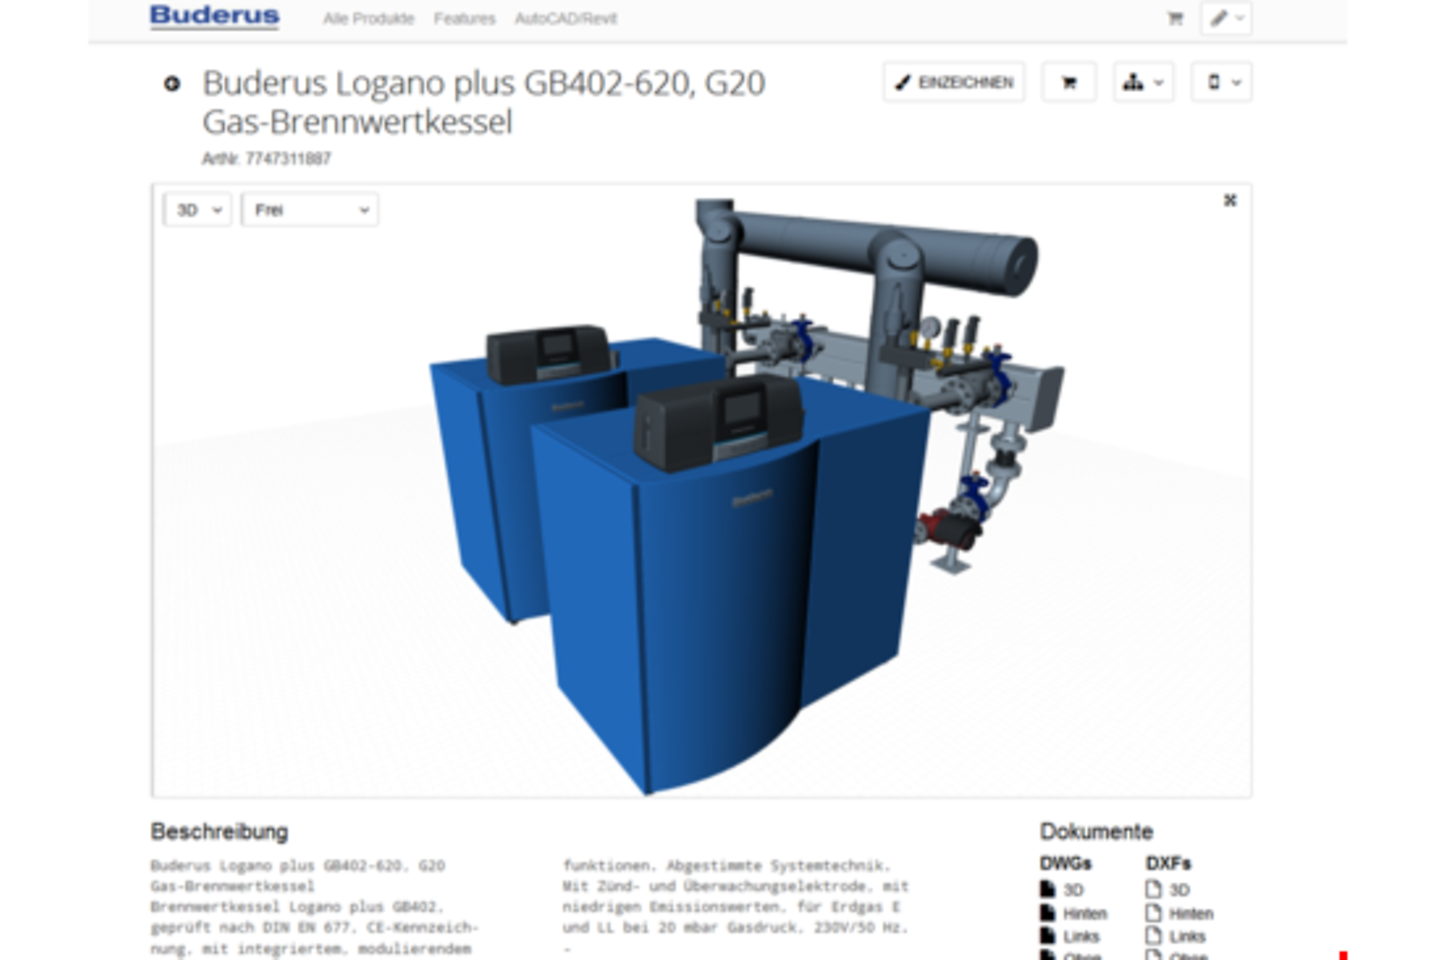Close the 3D viewer with the X

tap(1229, 199)
